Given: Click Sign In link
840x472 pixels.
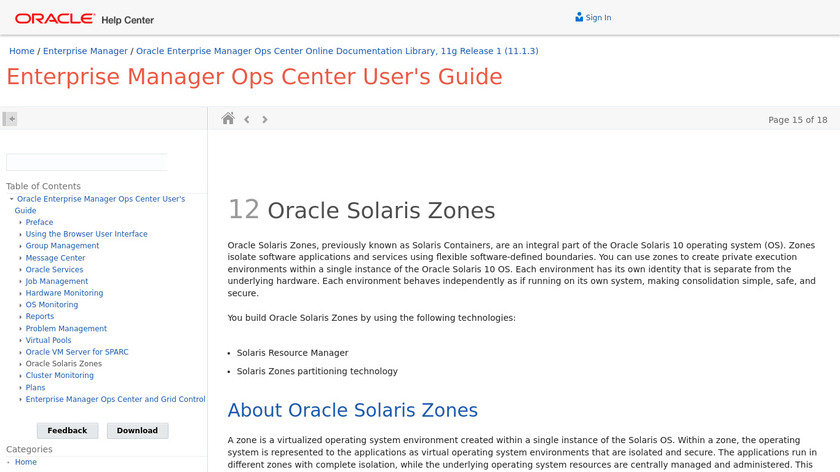Looking at the screenshot, I should click(x=598, y=18).
